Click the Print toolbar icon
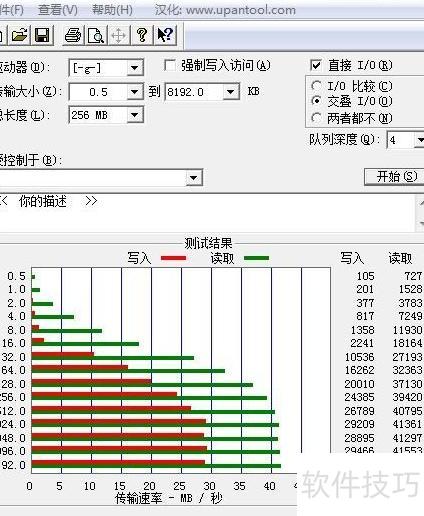This screenshot has height=516, width=424. 73,35
